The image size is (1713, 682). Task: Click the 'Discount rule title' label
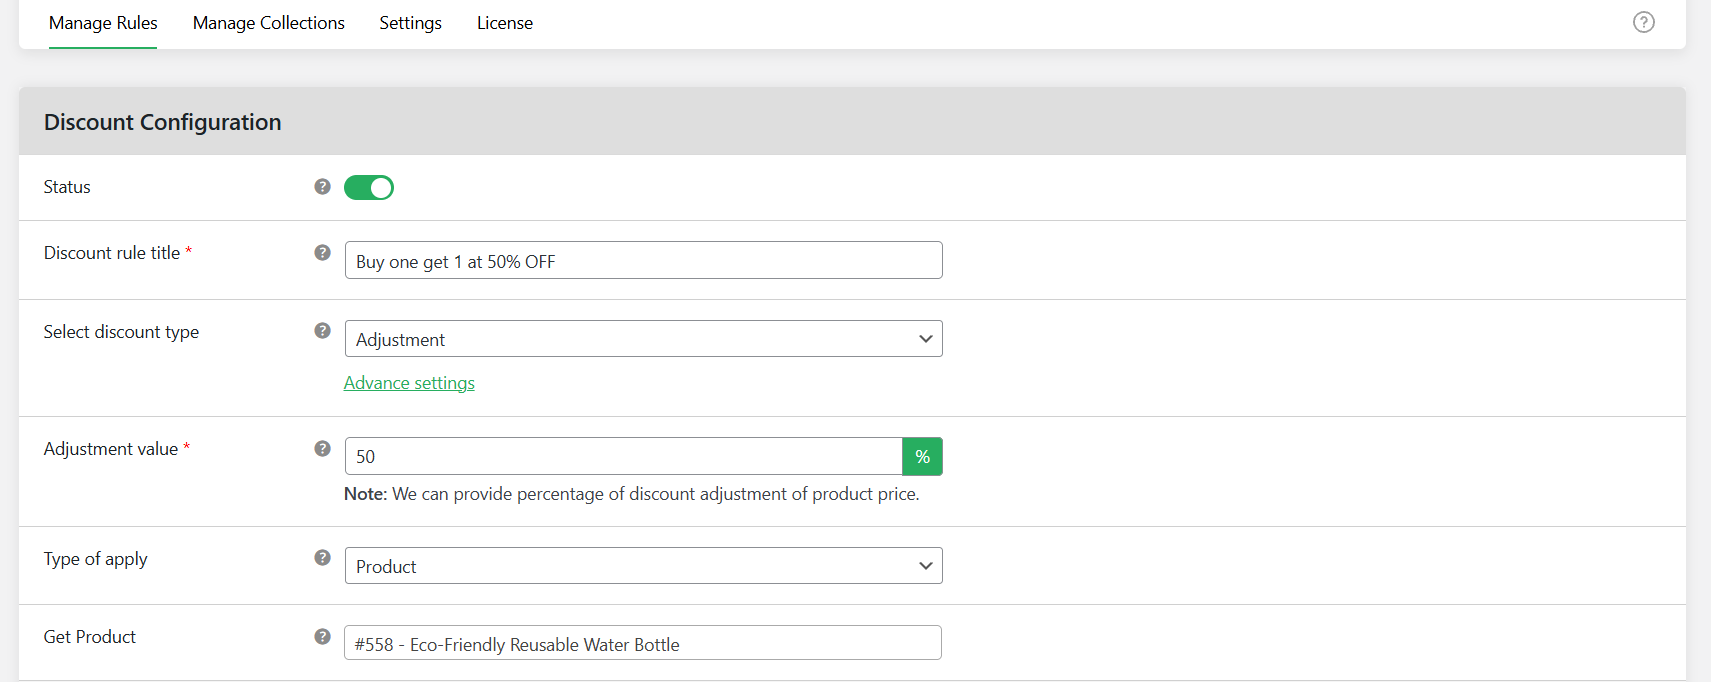tap(112, 253)
